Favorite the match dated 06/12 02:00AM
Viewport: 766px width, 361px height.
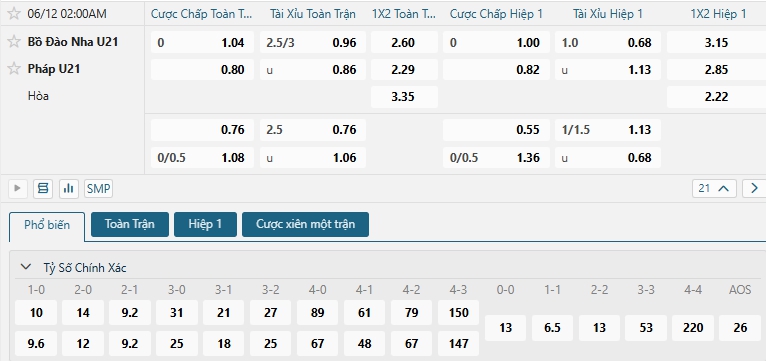[14, 14]
